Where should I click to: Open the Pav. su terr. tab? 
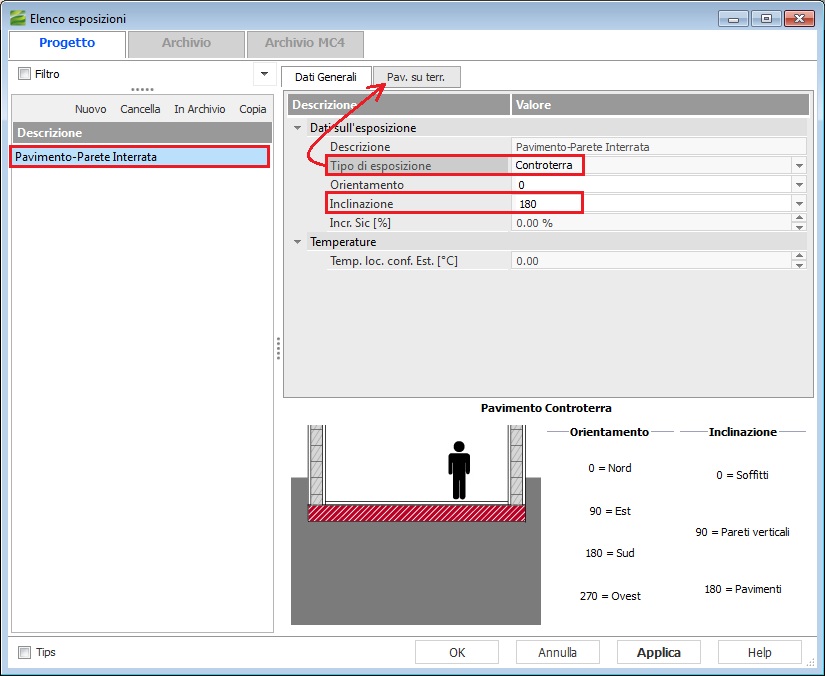[x=416, y=77]
